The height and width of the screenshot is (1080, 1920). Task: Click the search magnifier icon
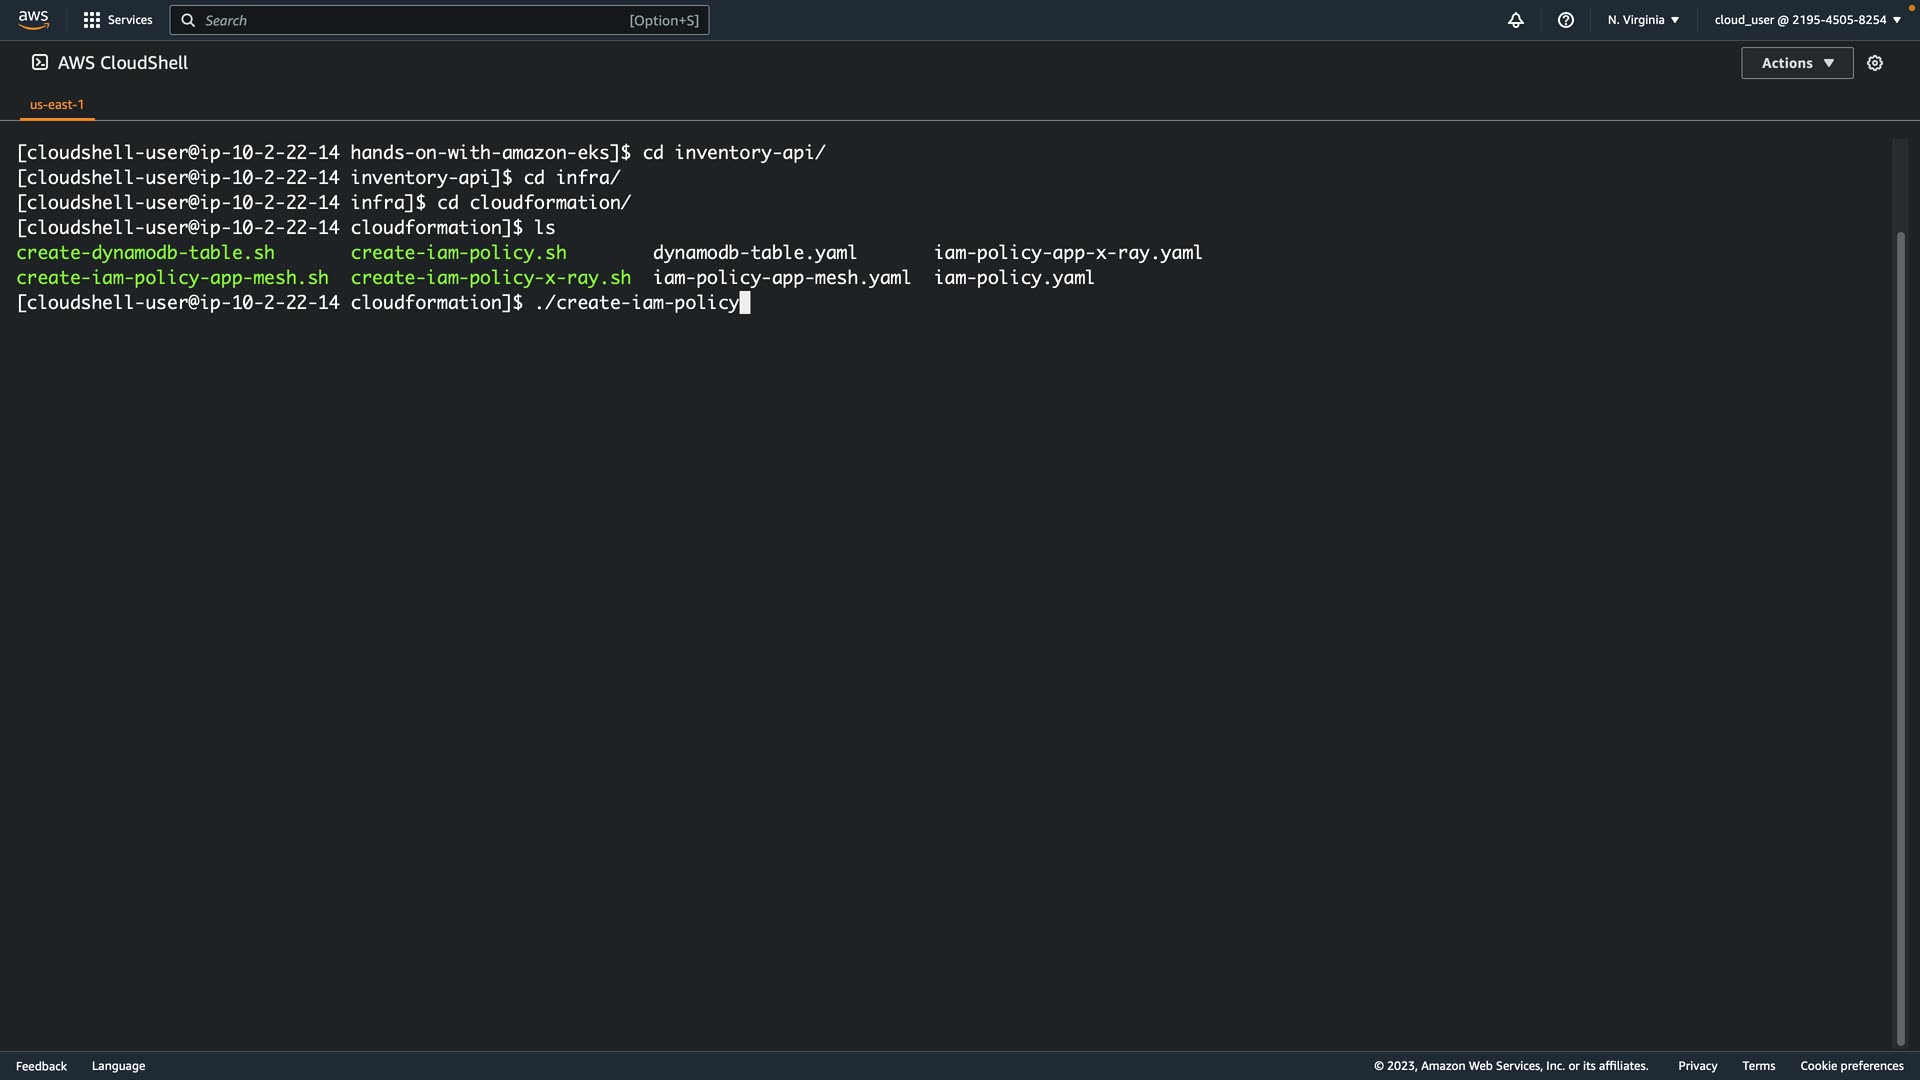188,20
